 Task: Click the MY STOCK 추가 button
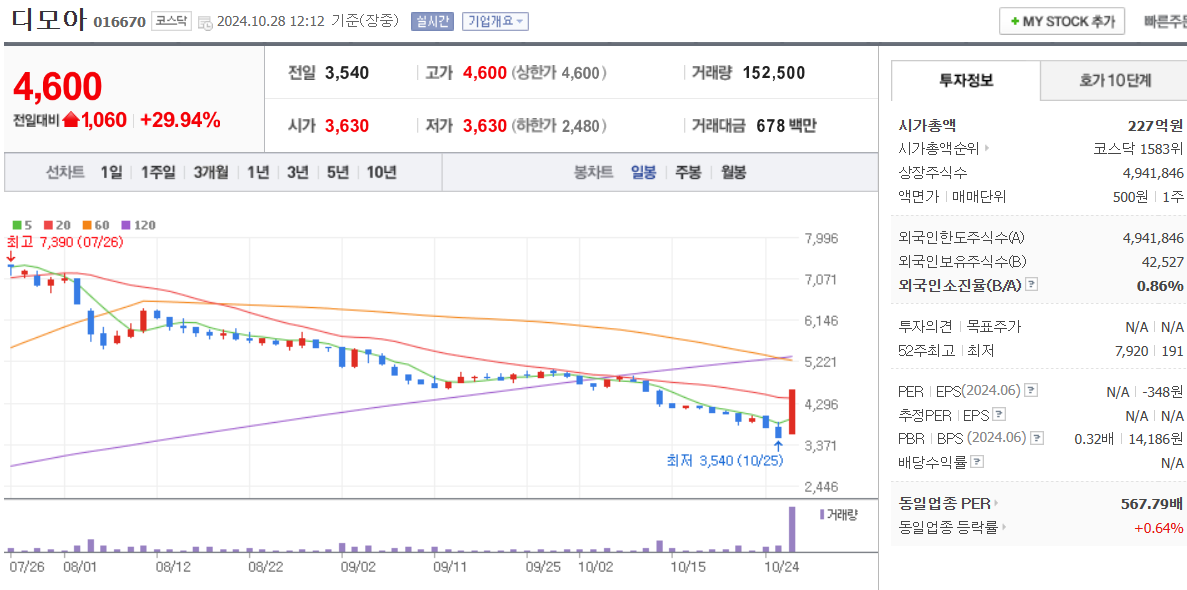(1061, 22)
